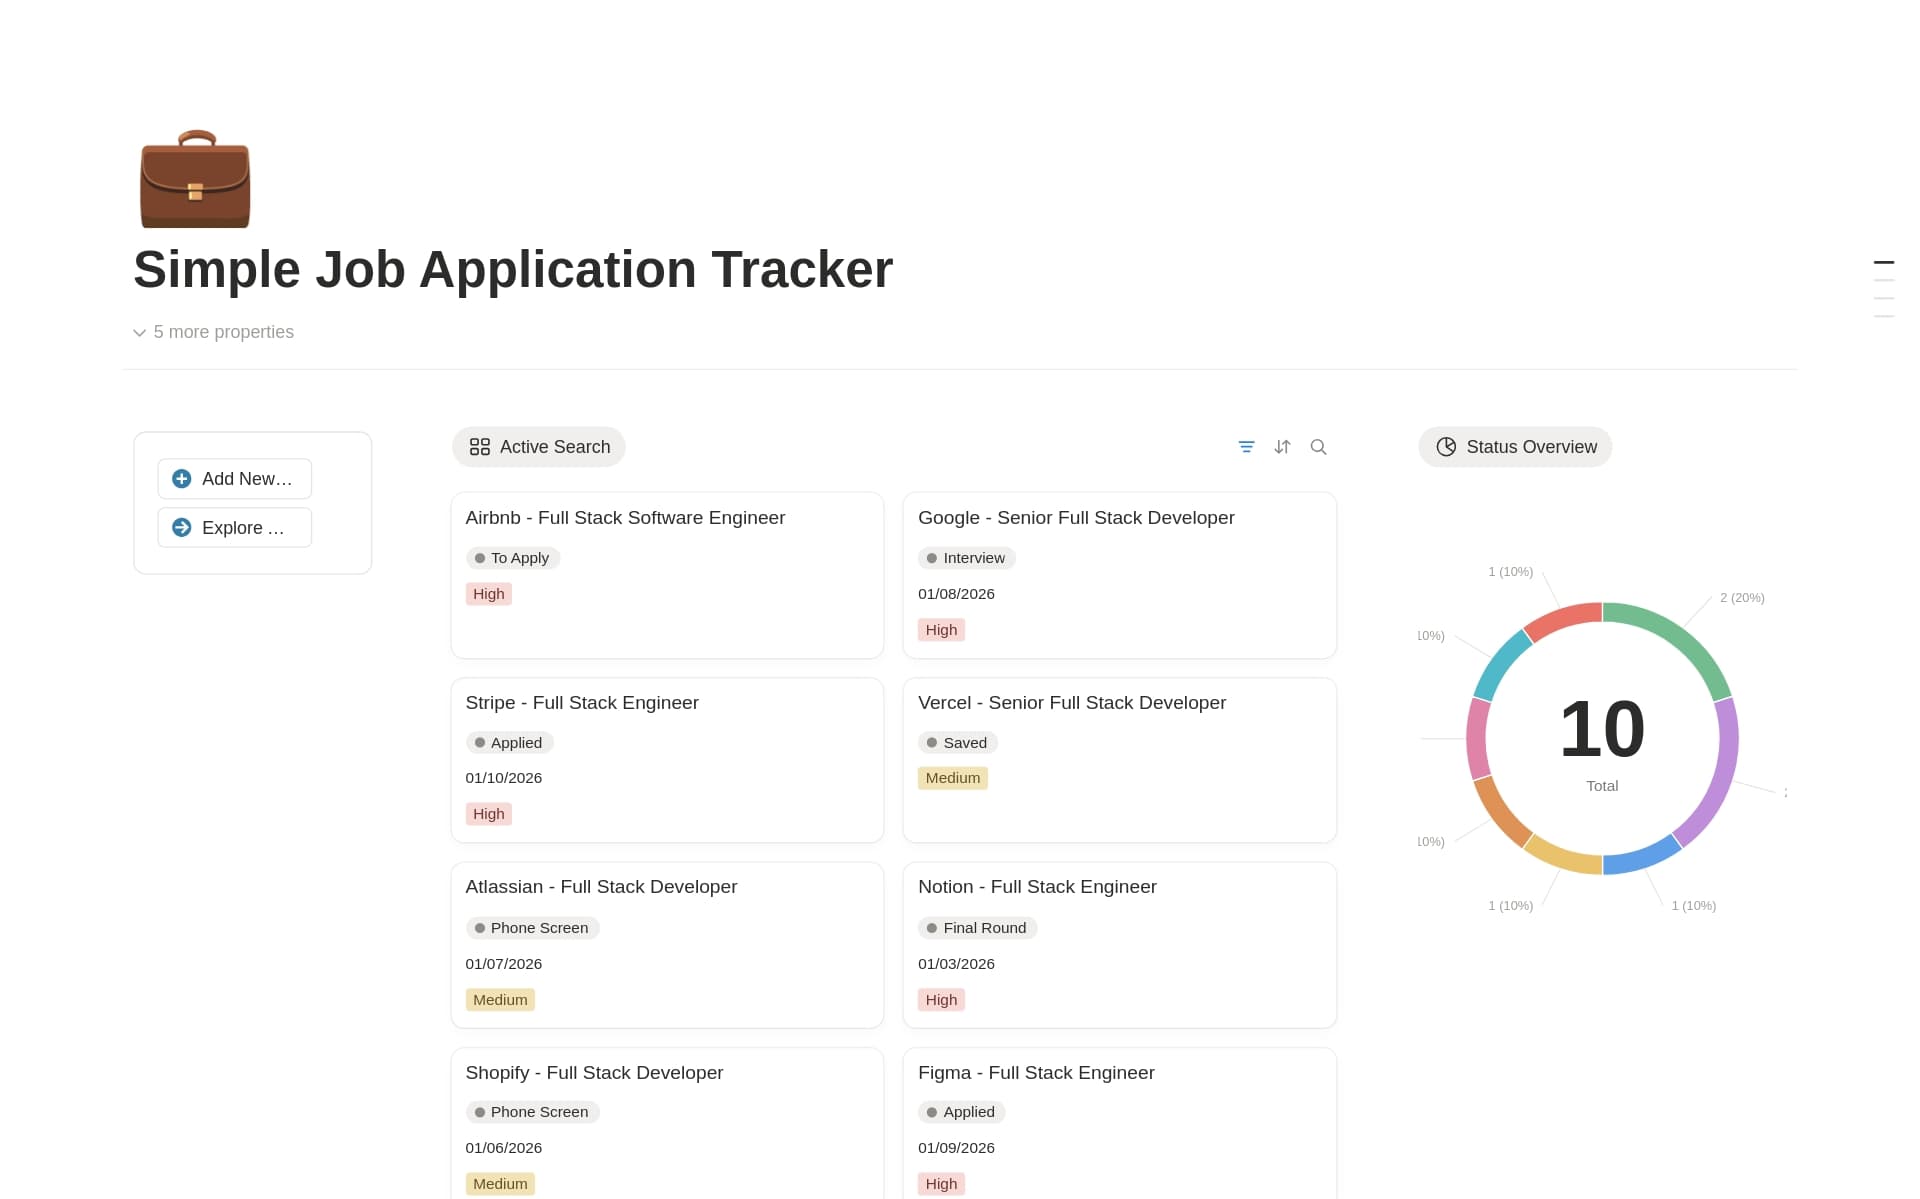Click the Applied status on Figma card
This screenshot has width=1920, height=1199.
961,1112
